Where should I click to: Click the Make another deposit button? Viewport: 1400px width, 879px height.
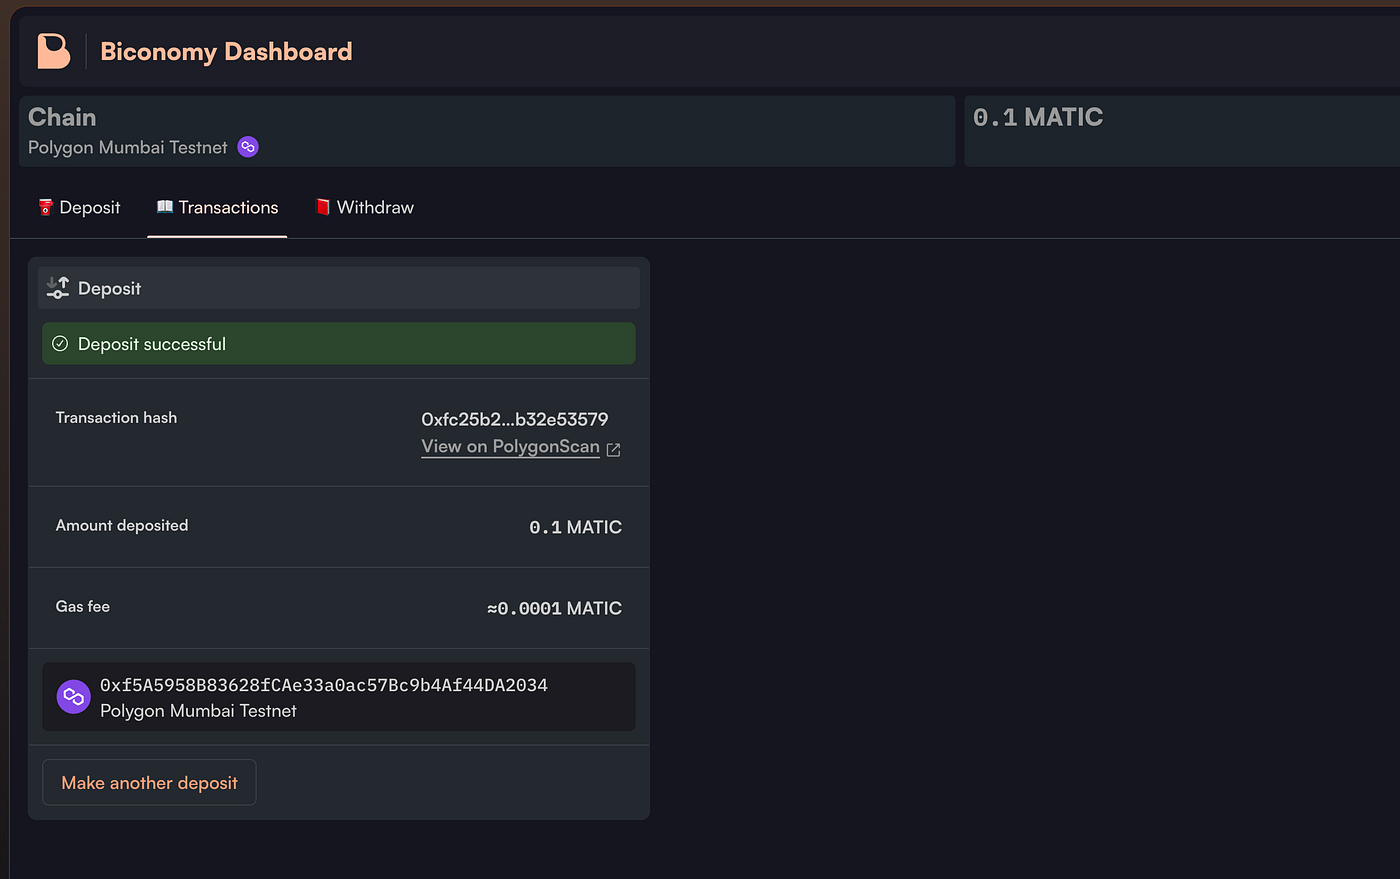tap(148, 782)
